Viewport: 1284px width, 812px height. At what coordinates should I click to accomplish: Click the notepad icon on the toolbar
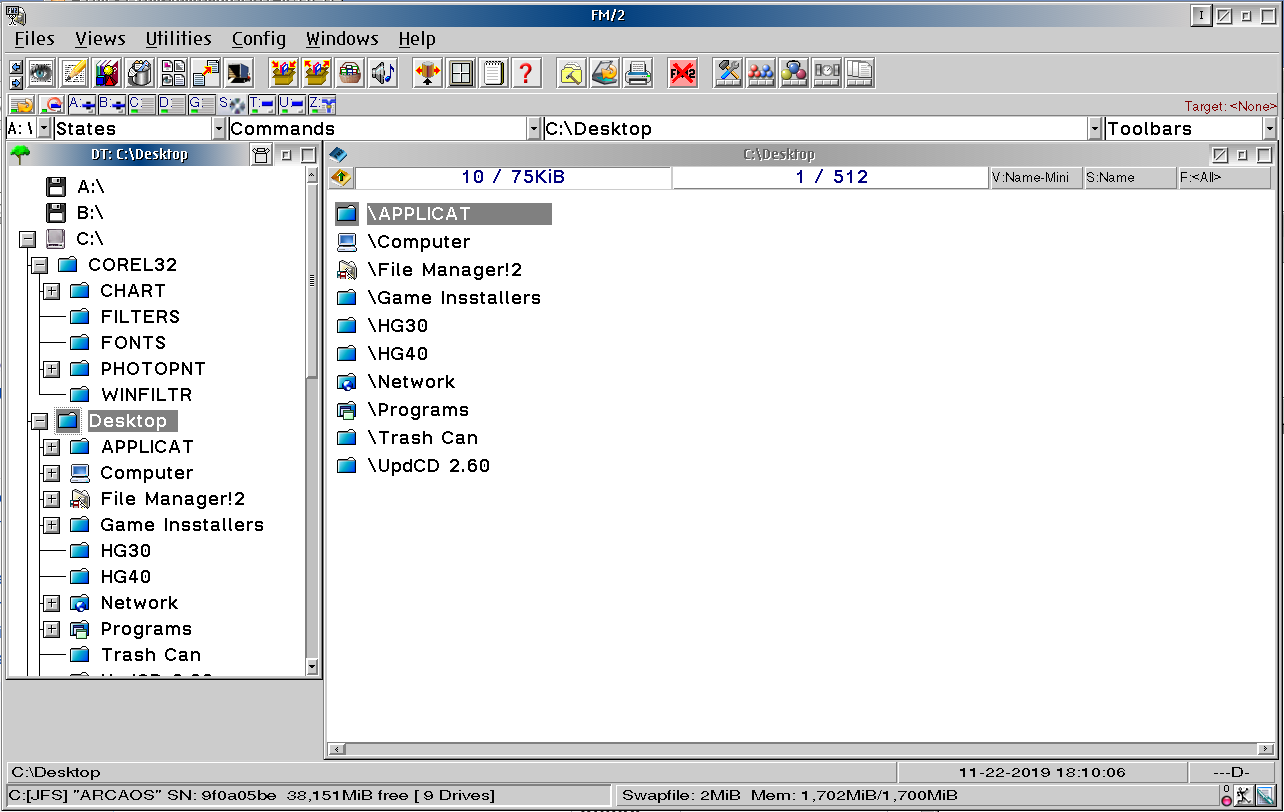[494, 73]
